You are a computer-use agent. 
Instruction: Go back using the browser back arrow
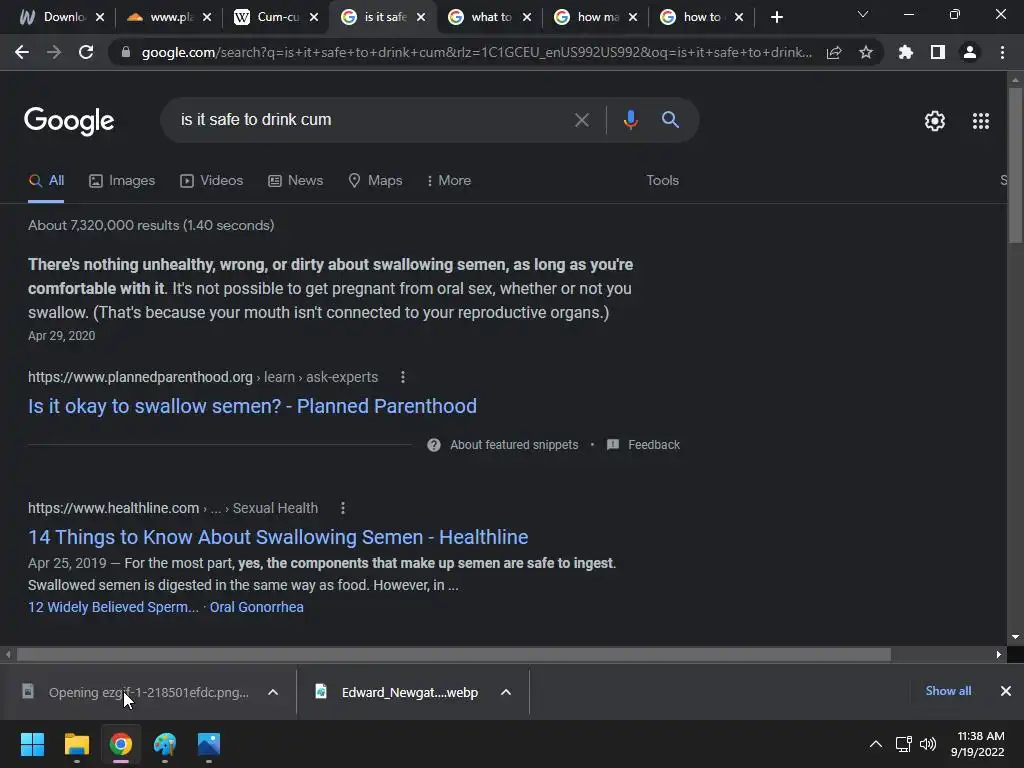click(22, 52)
